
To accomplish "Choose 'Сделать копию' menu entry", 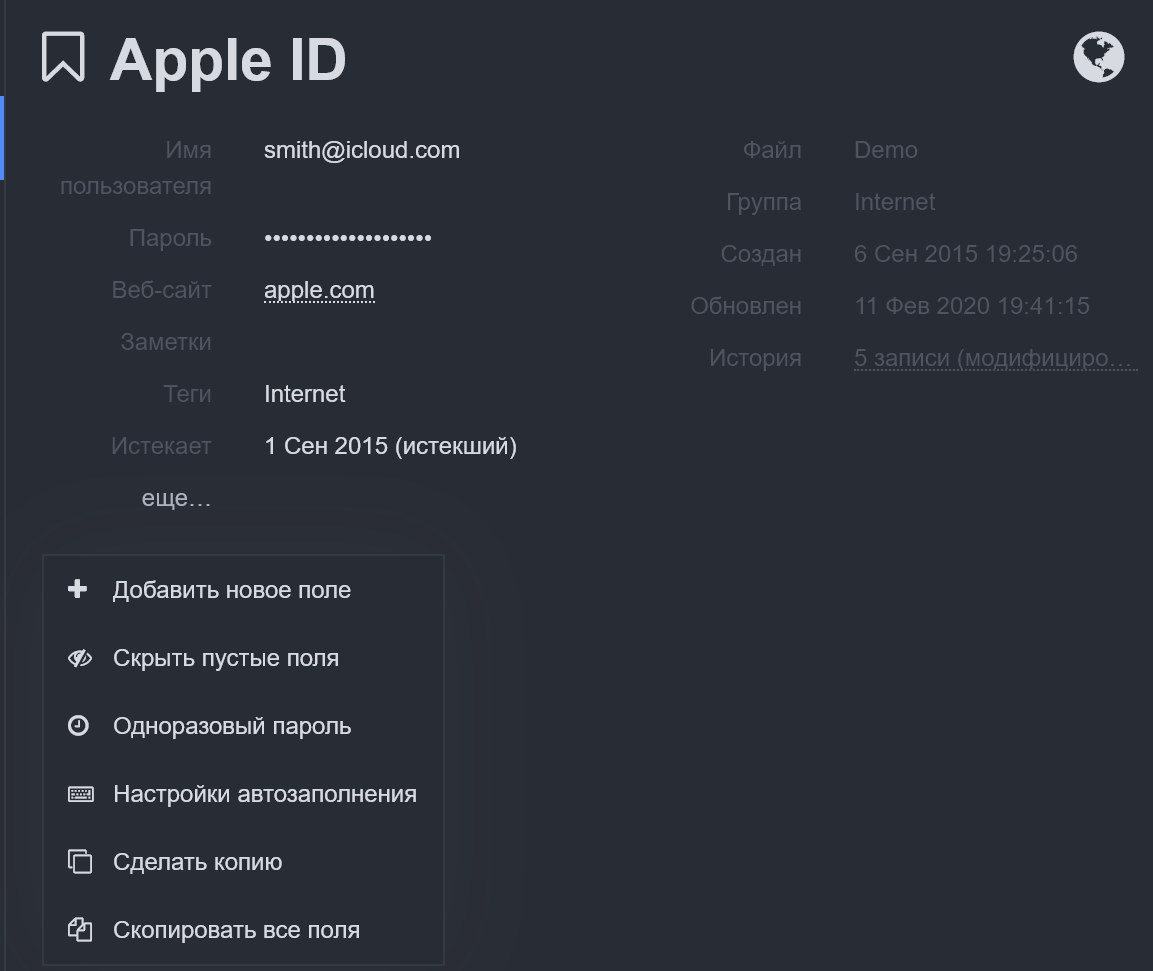I will tap(243, 862).
